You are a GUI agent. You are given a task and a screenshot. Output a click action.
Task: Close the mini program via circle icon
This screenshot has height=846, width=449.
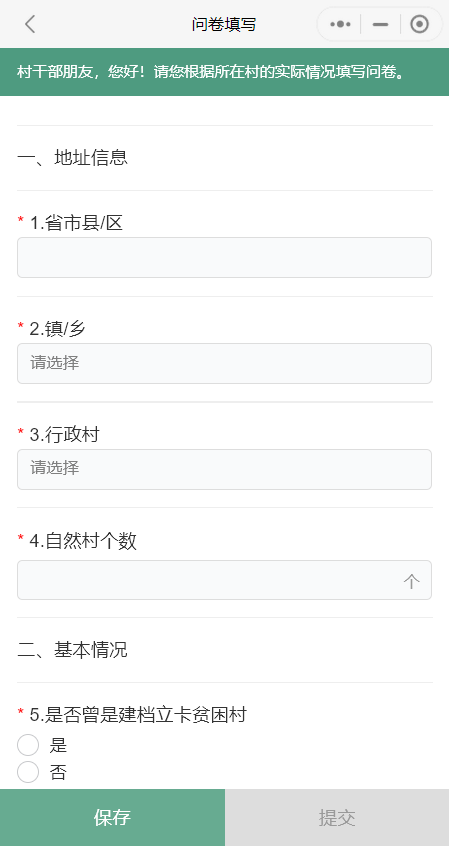click(x=419, y=24)
